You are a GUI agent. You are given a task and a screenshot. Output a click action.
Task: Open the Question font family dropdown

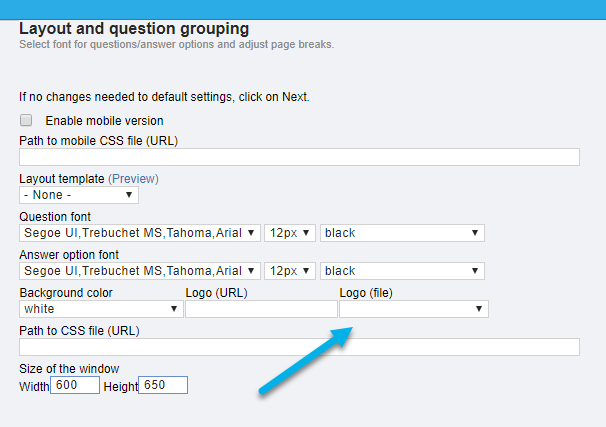click(140, 233)
